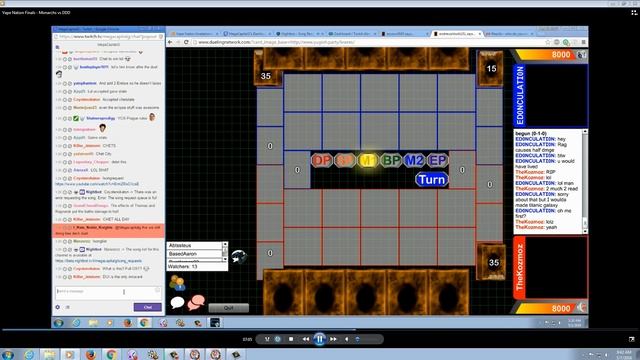Click the Quit button in duel window
640x360 pixels.
pyautogui.click(x=229, y=308)
